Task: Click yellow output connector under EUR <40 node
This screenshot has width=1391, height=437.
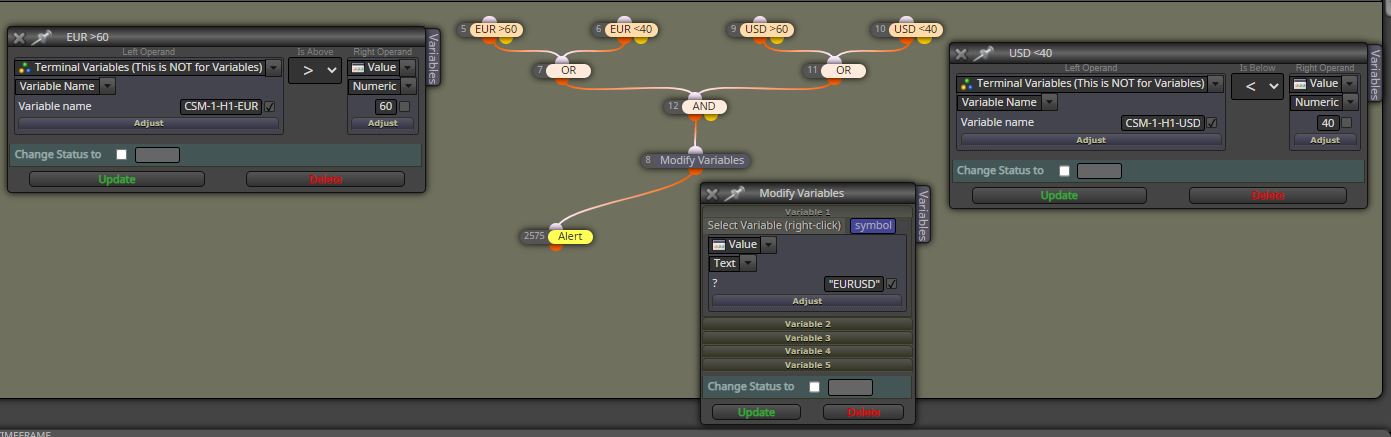Action: pos(639,41)
